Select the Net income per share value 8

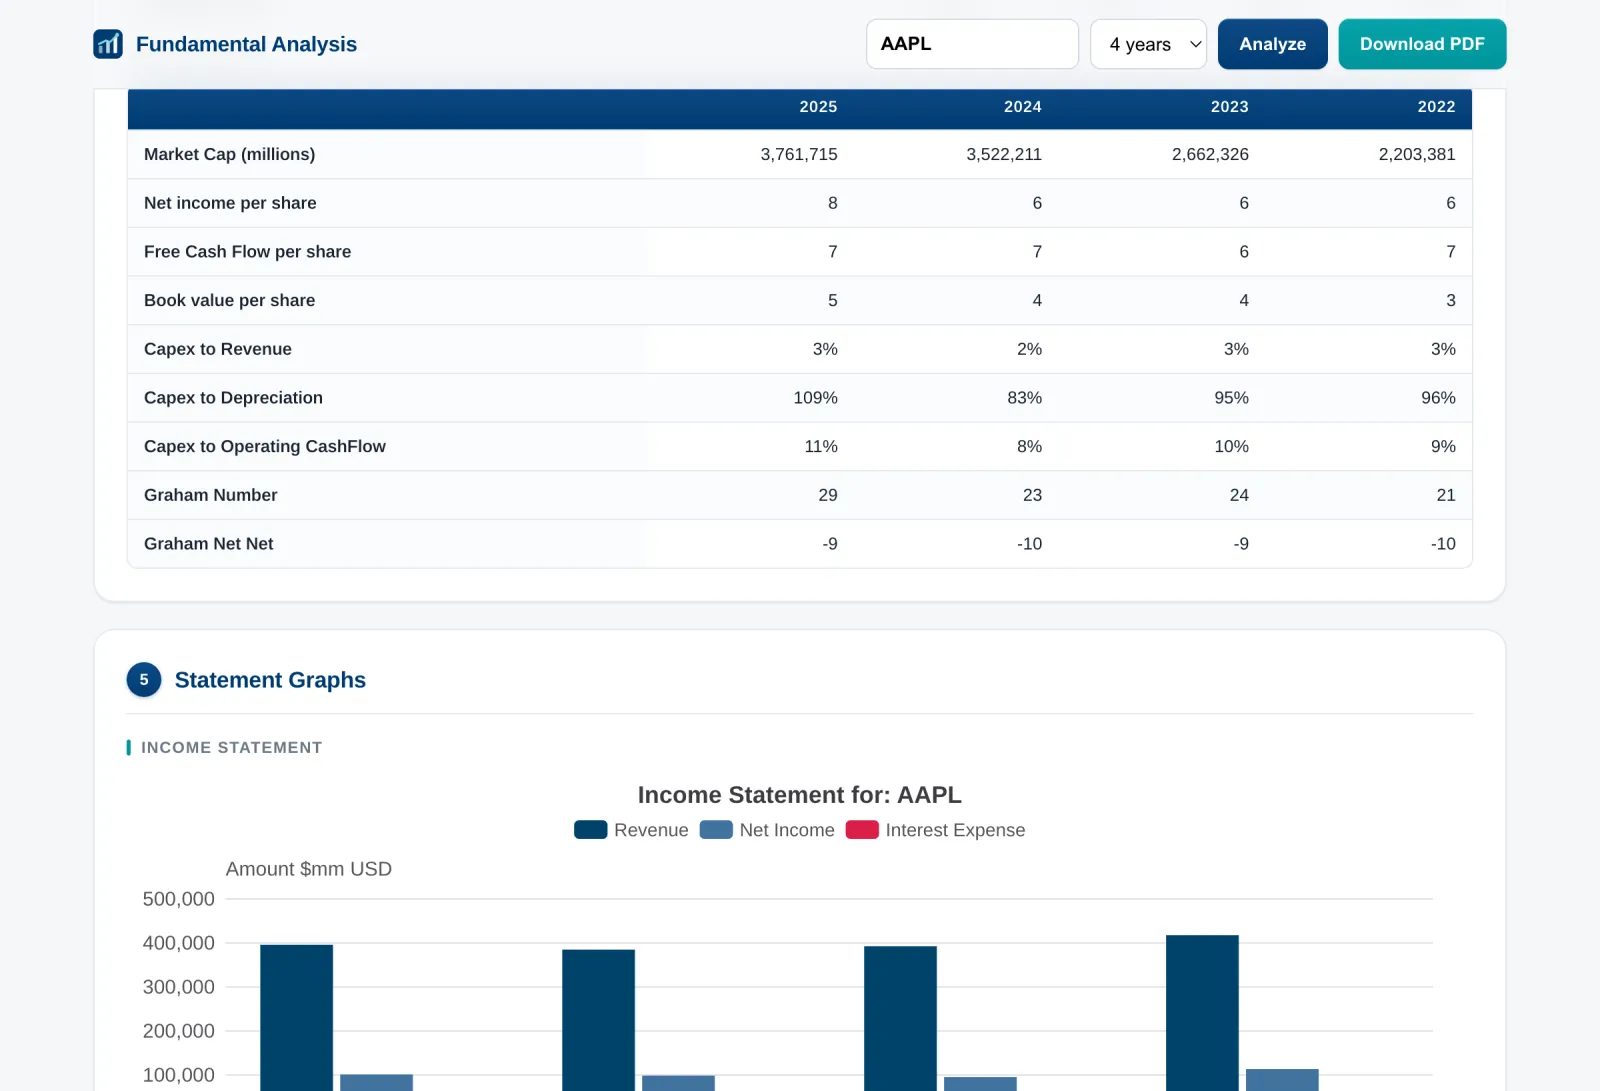tap(832, 203)
